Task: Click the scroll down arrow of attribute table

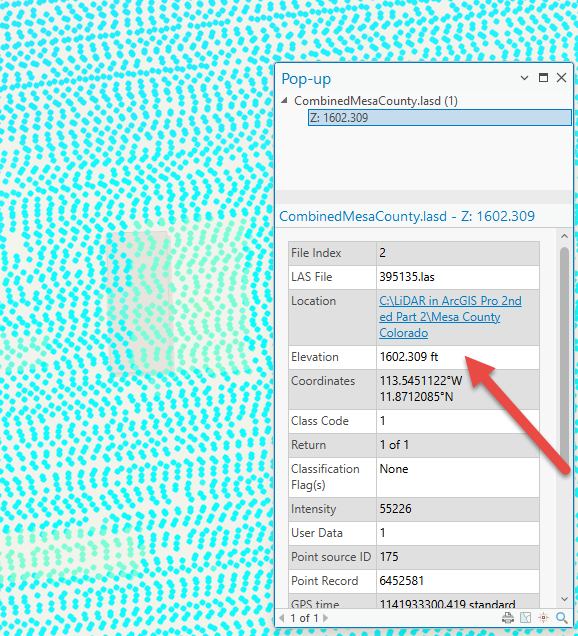Action: pos(564,599)
